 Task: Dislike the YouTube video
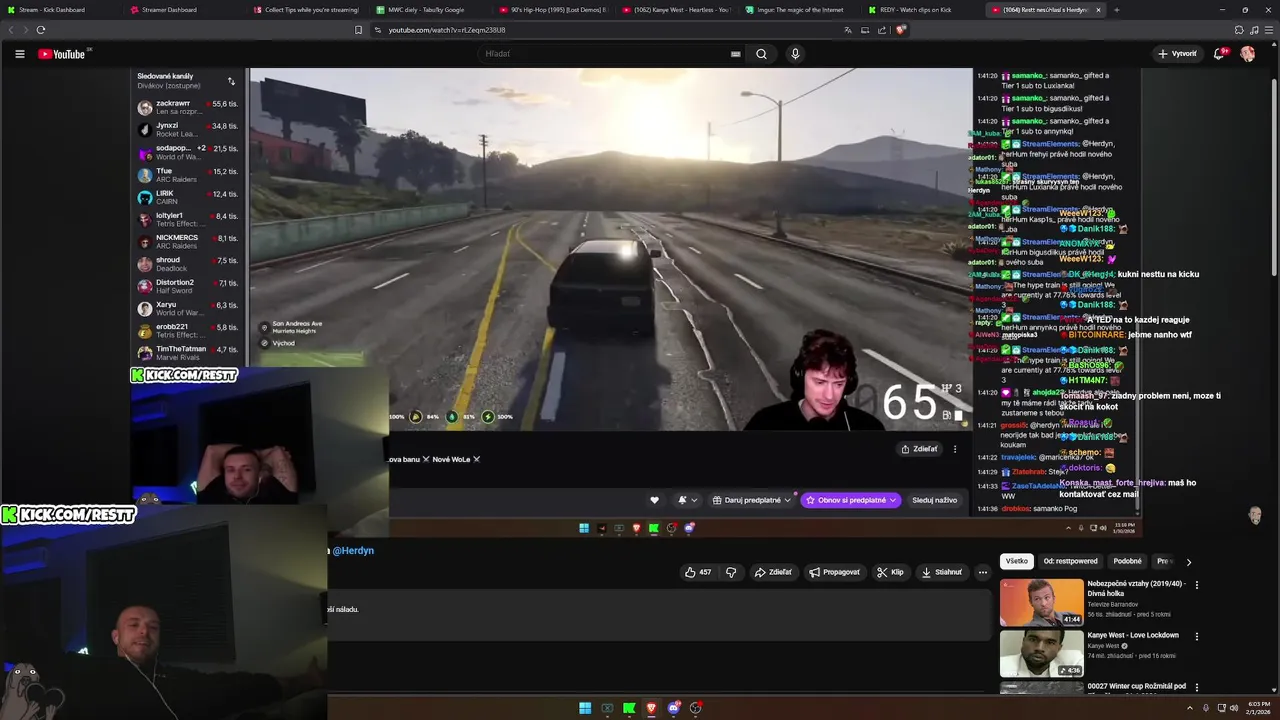[x=731, y=572]
